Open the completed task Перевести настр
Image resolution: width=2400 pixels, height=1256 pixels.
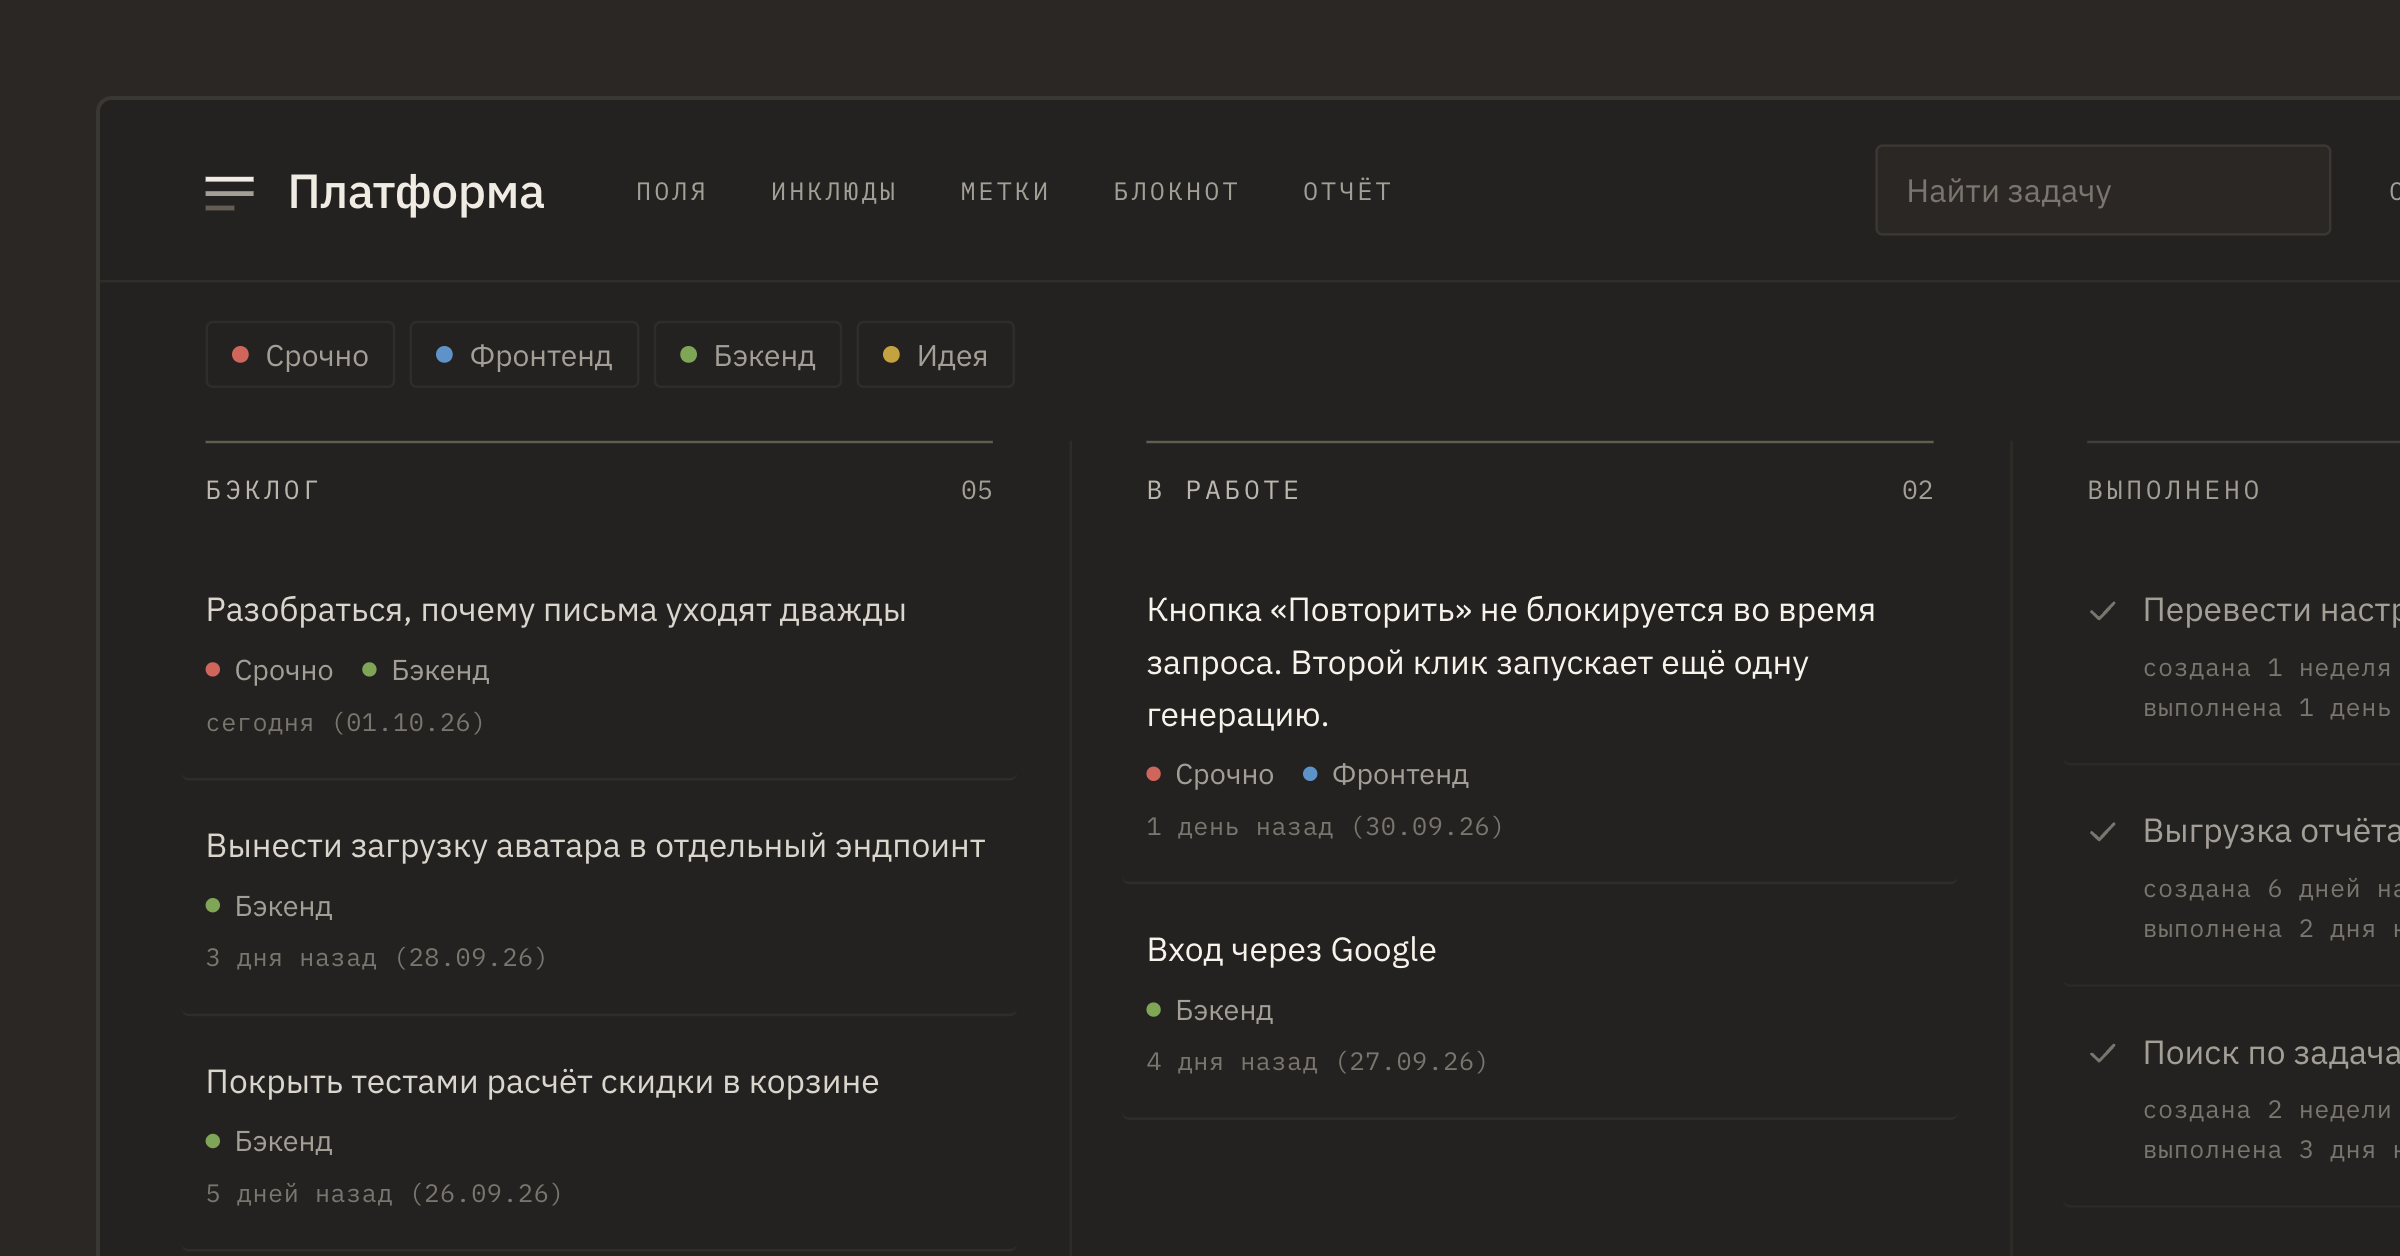tap(2271, 610)
